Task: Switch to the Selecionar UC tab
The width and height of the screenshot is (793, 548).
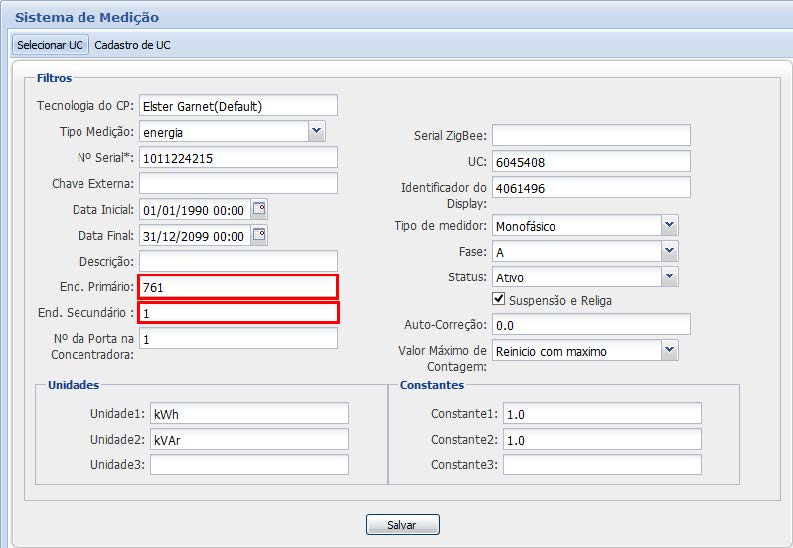Action: [50, 45]
